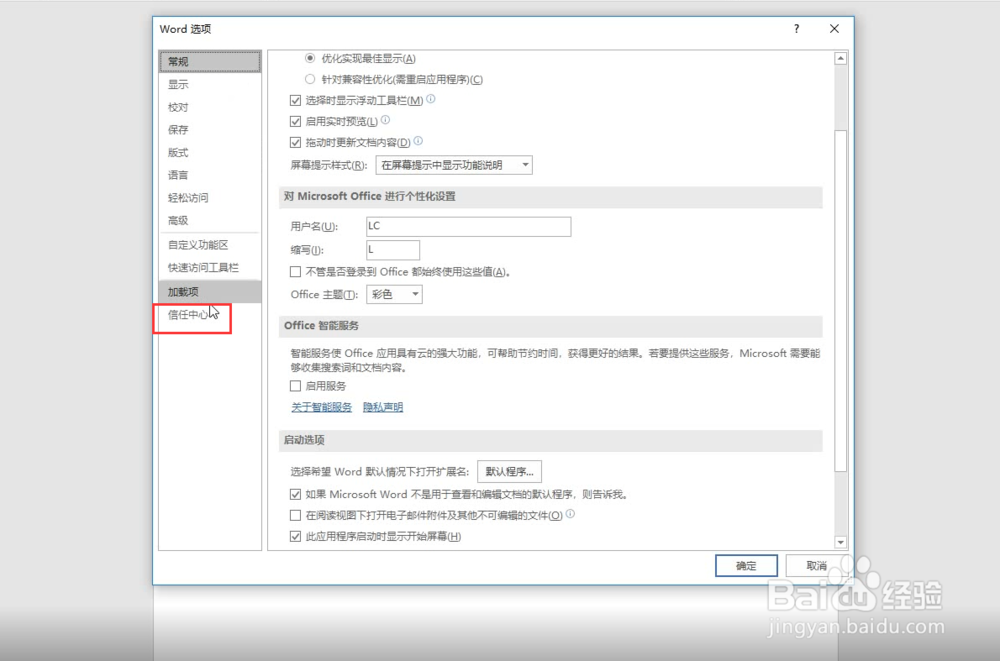Enable the 启用服务 checkbox
This screenshot has width=1000, height=661.
tap(295, 386)
